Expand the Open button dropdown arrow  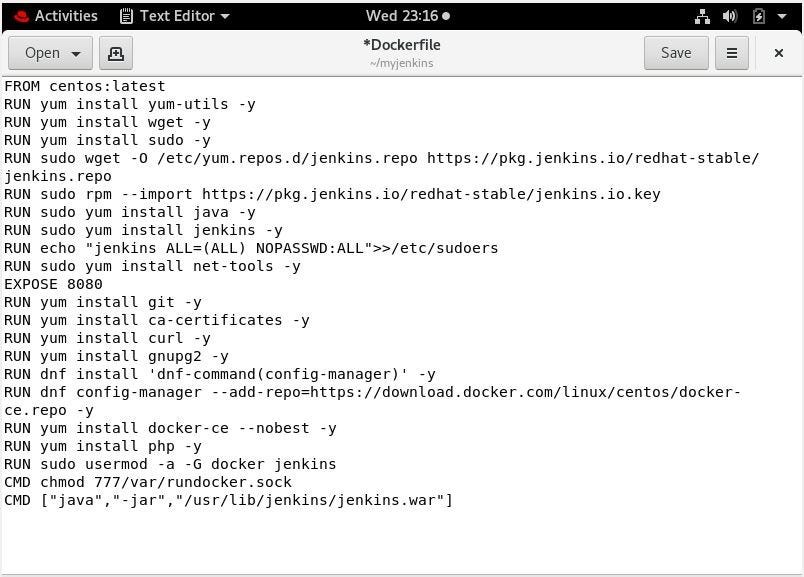pyautogui.click(x=76, y=52)
